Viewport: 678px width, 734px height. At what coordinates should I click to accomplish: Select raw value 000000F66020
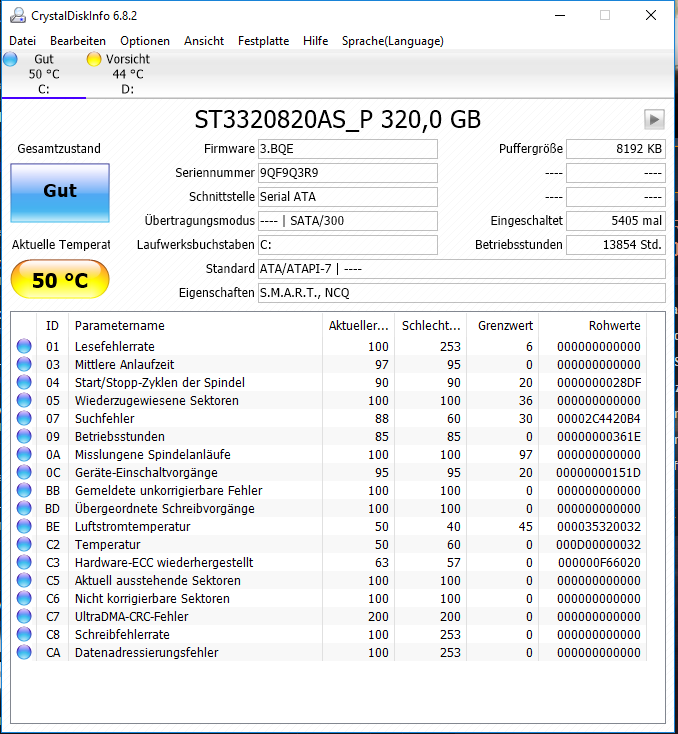[x=599, y=563]
